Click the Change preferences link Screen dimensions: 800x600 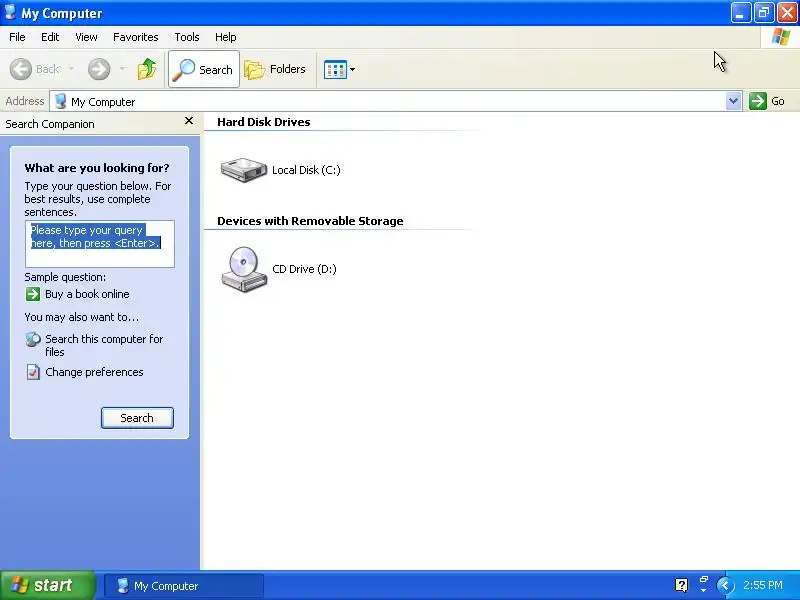(x=94, y=372)
